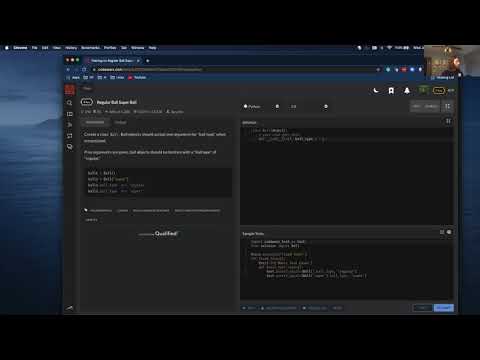Click the kyu rank badge beside the avatar
This screenshot has height=360, width=480.
pyautogui.click(x=439, y=90)
